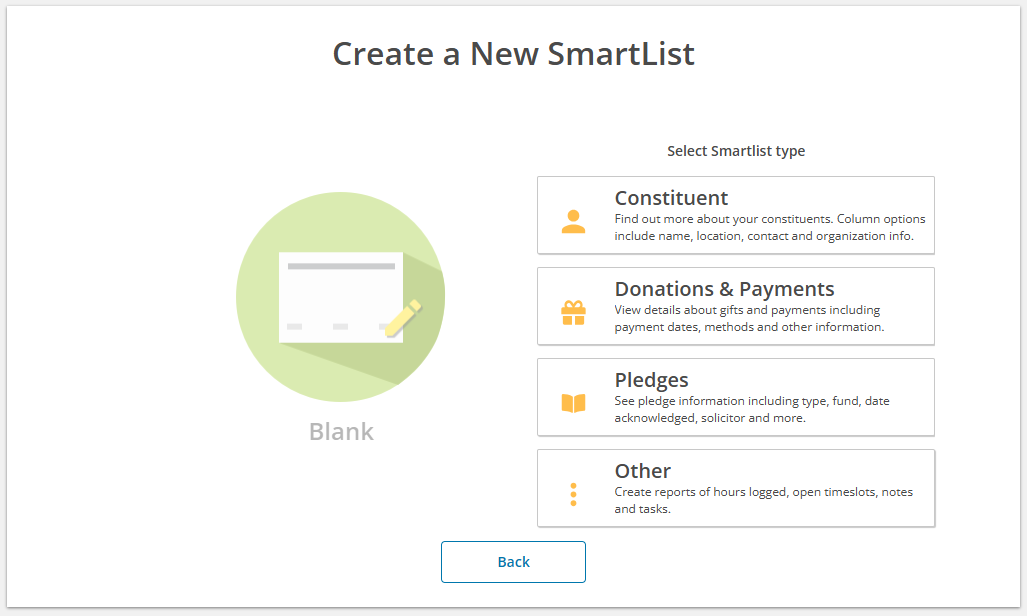Click description about hours logged reports
Image resolution: width=1027 pixels, height=616 pixels.
764,500
